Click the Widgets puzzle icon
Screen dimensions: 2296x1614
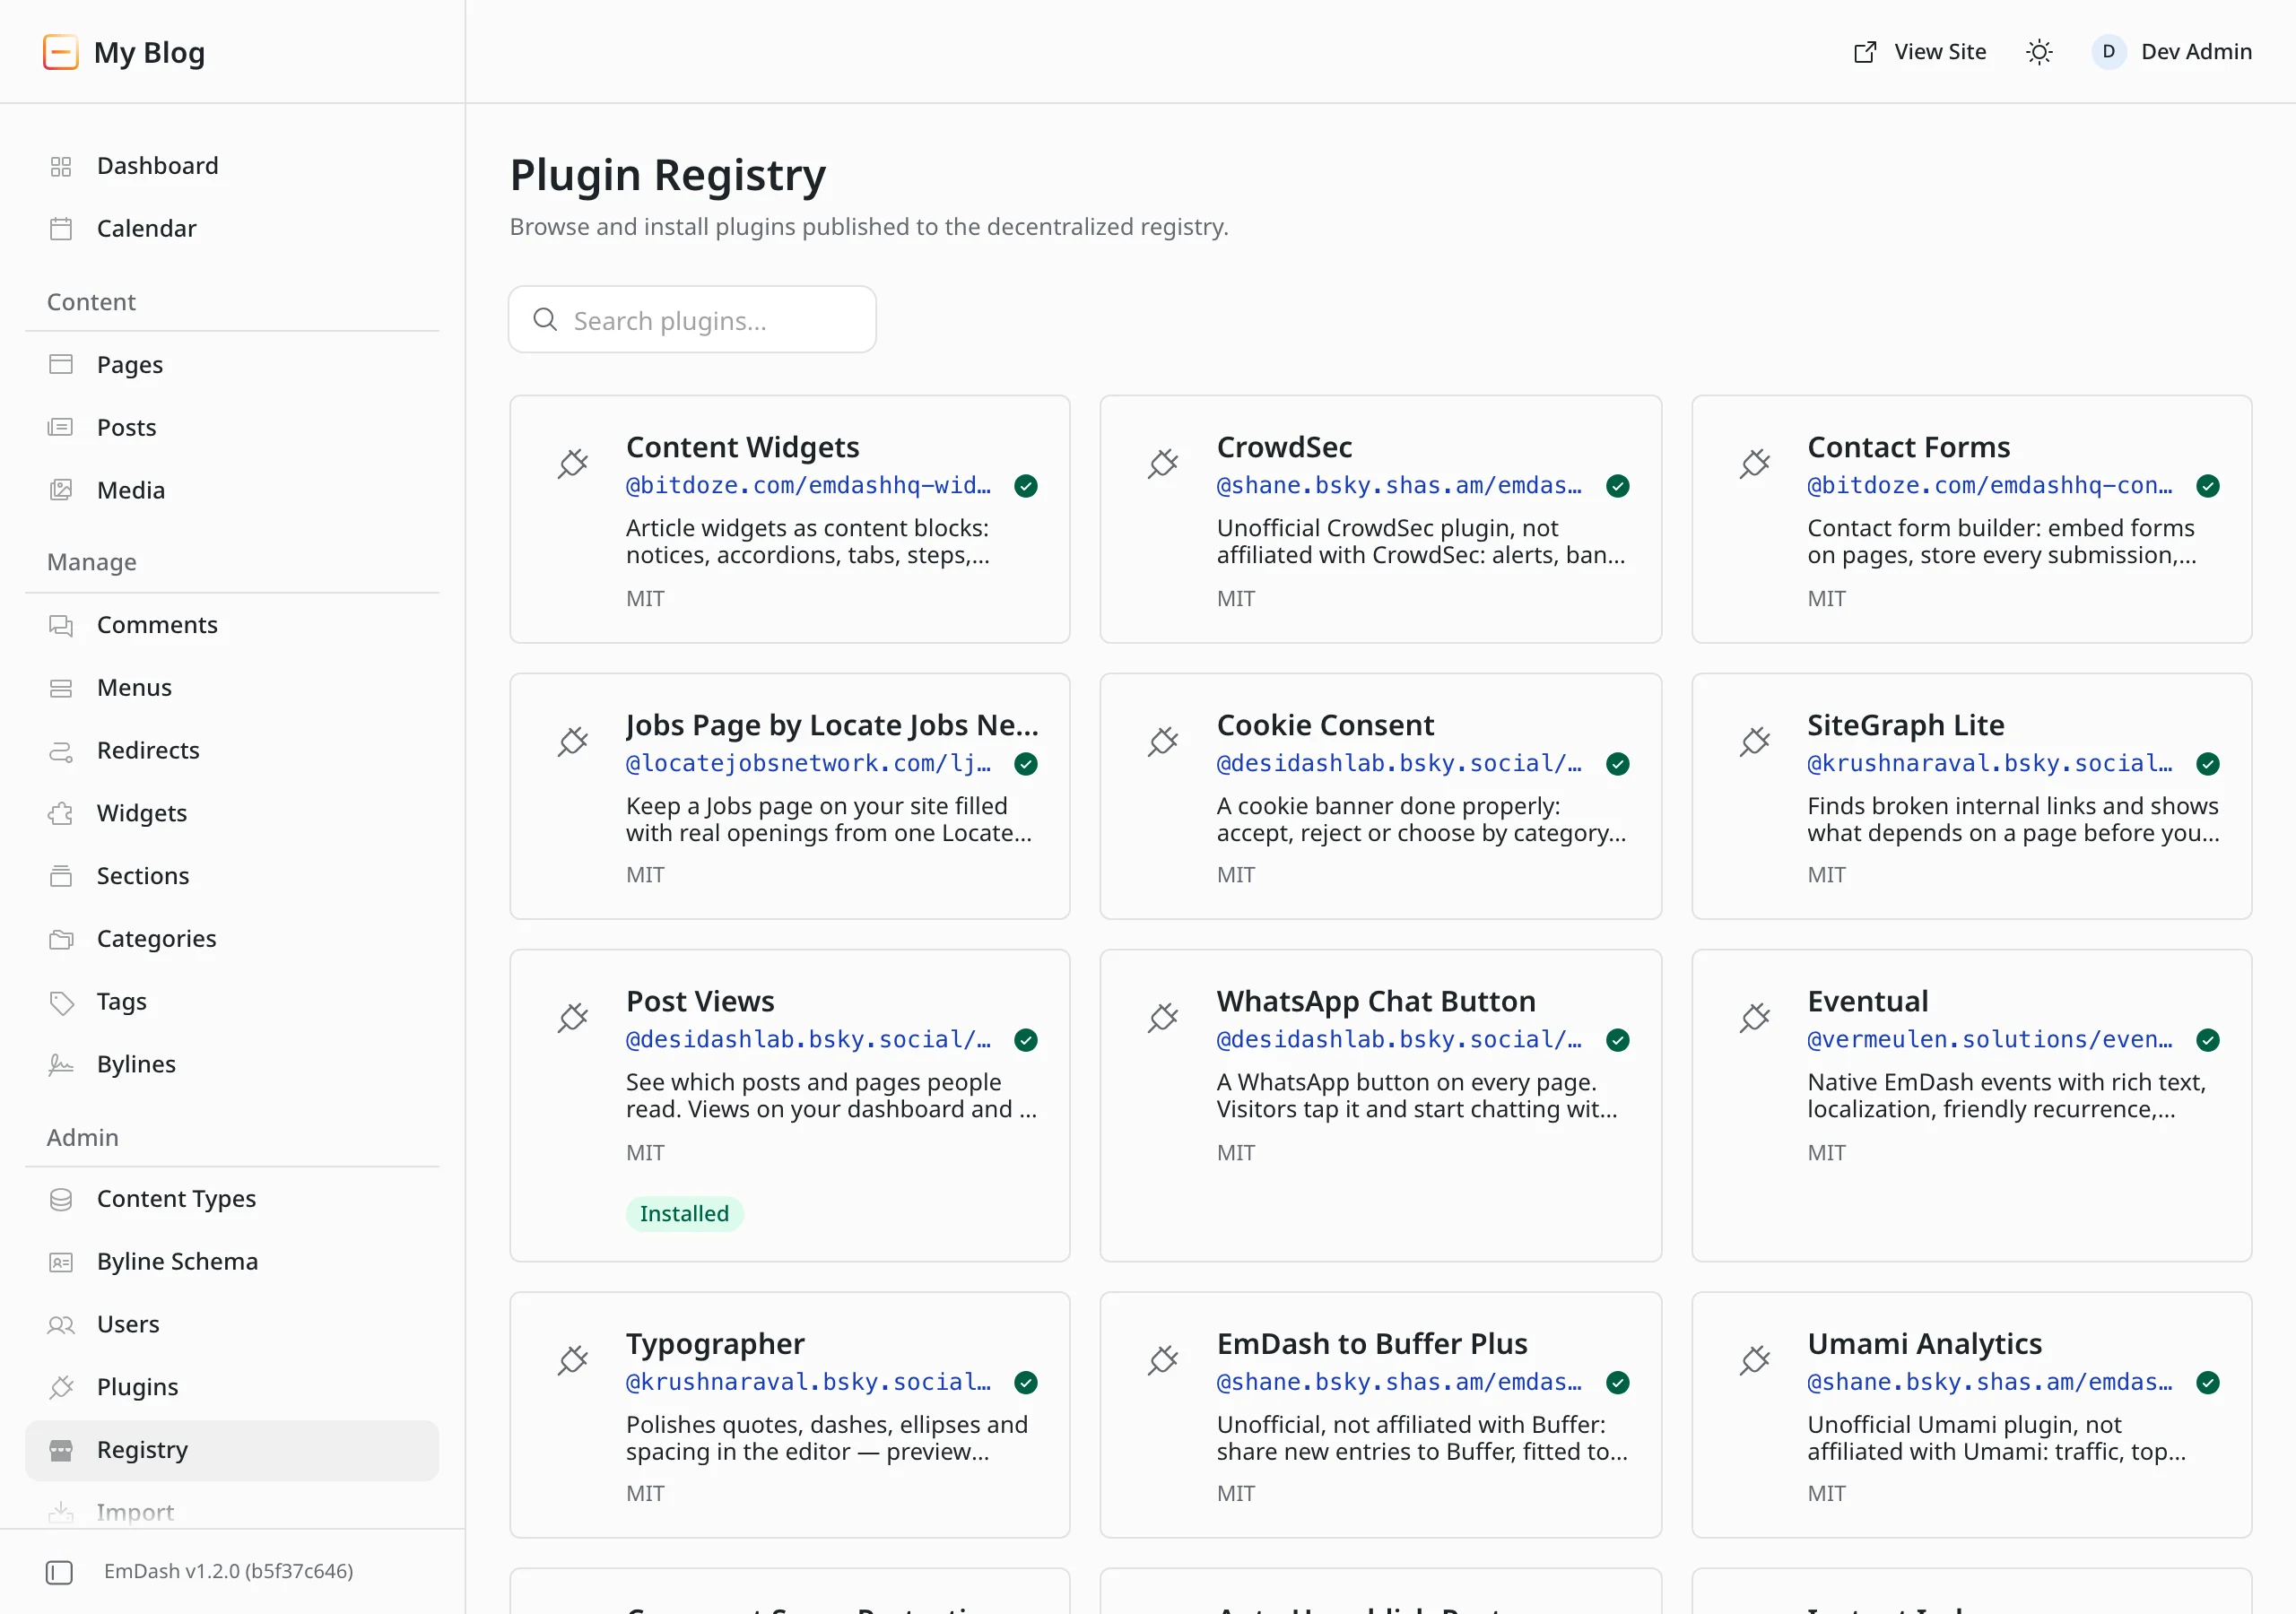pos(61,814)
